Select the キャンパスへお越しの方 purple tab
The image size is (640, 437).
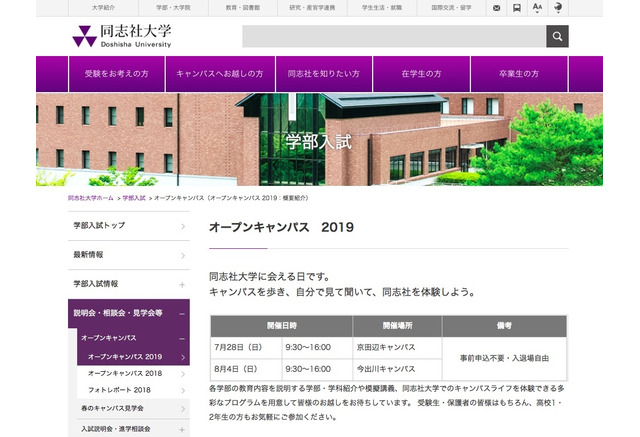(x=220, y=74)
